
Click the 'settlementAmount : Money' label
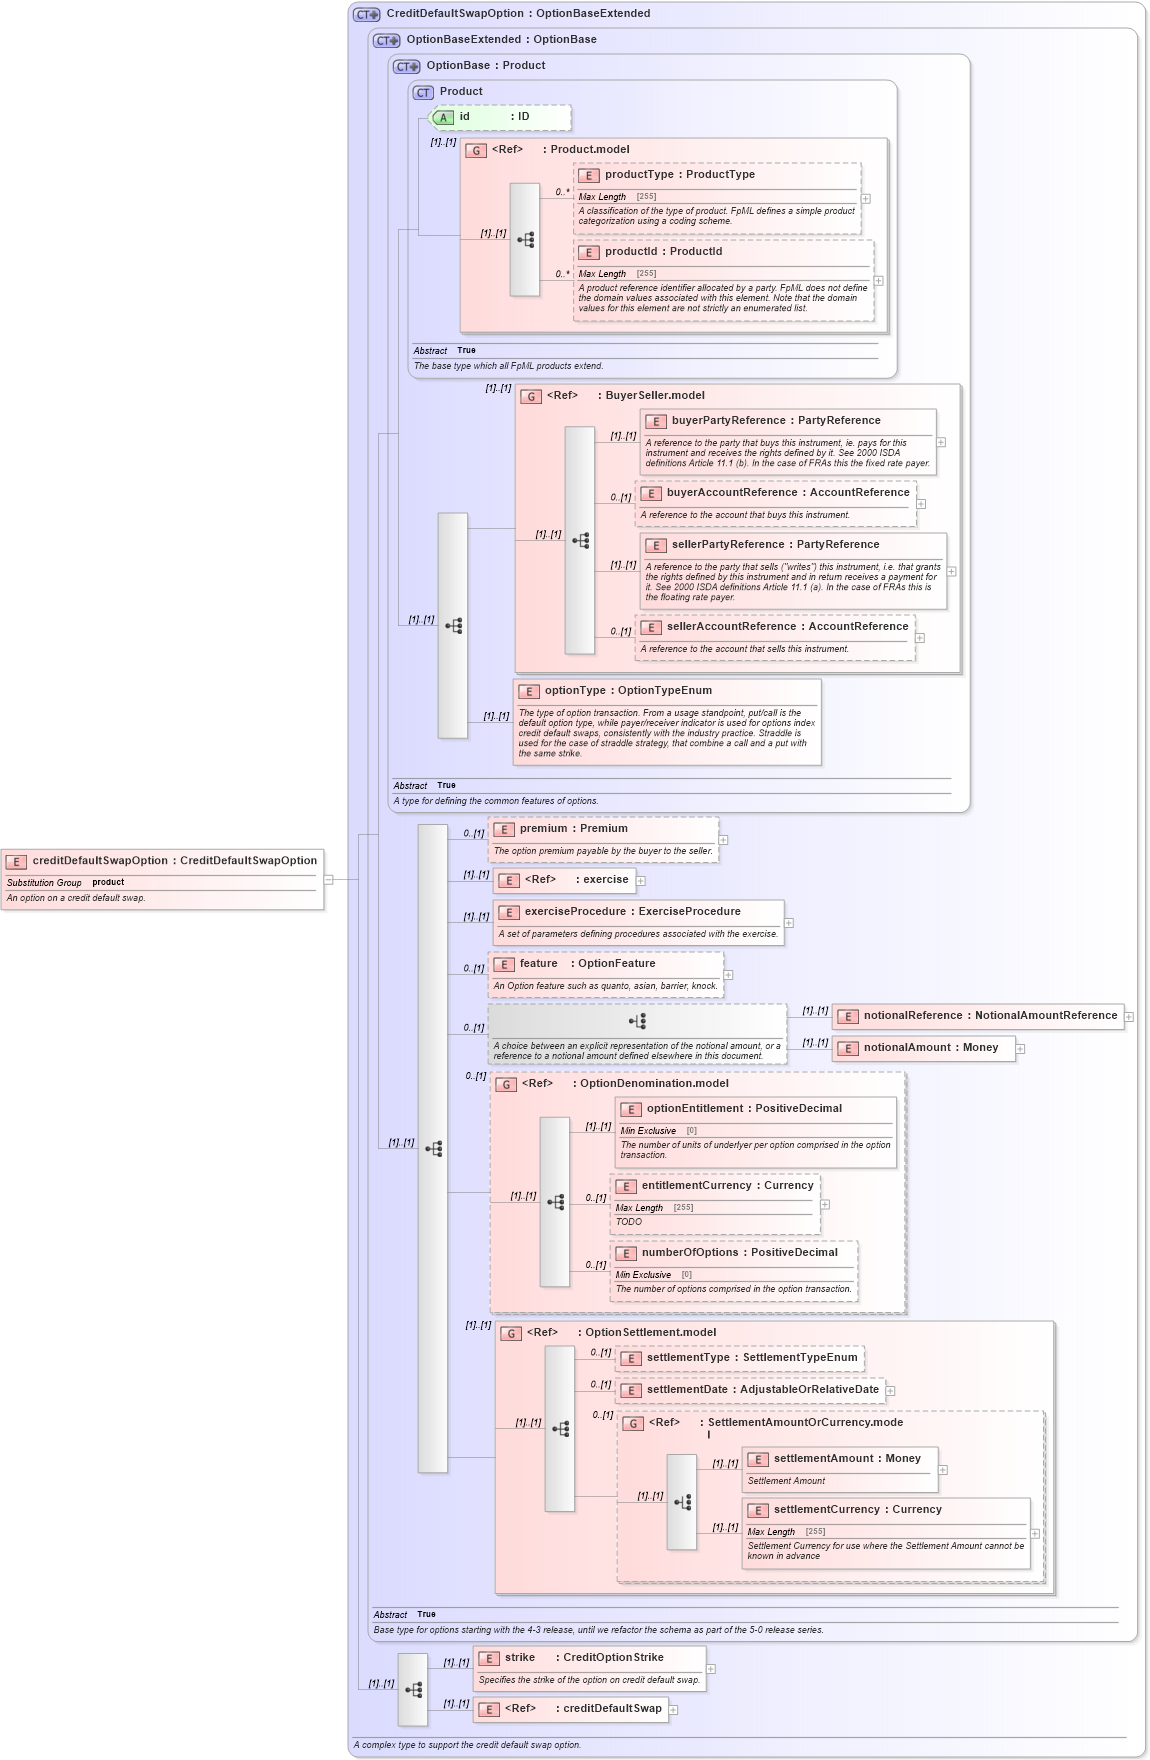847,1459
